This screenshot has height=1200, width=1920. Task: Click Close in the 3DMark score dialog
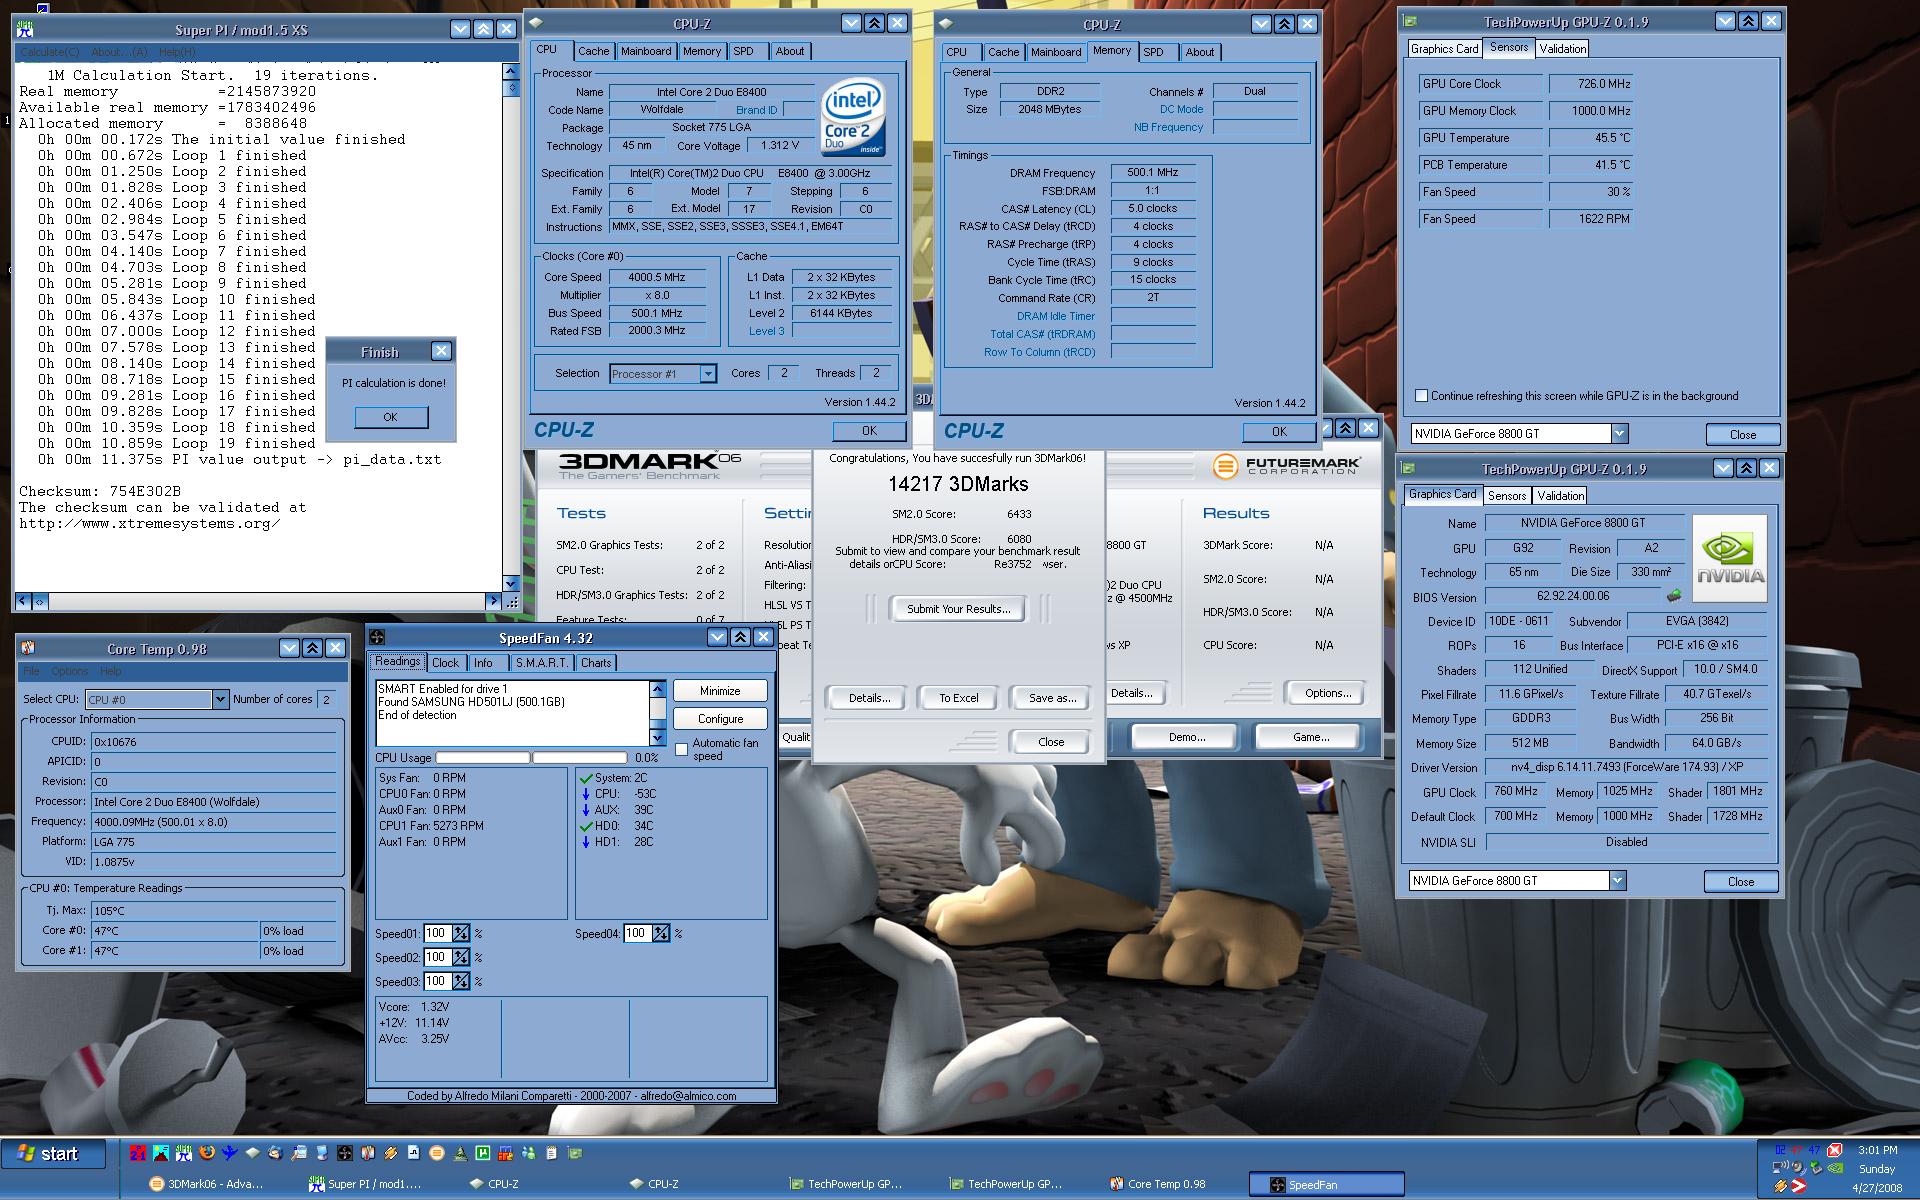[x=1051, y=741]
